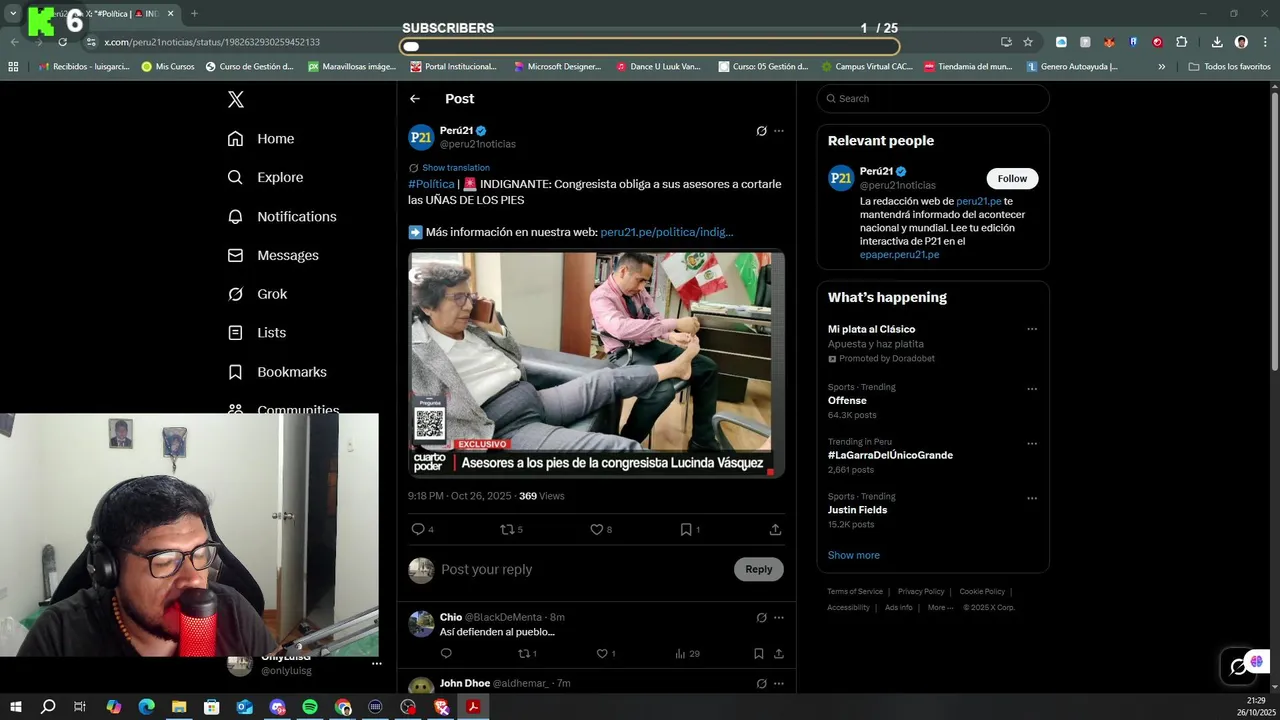
Task: Open the peru21.pe/politica article link
Action: 667,232
